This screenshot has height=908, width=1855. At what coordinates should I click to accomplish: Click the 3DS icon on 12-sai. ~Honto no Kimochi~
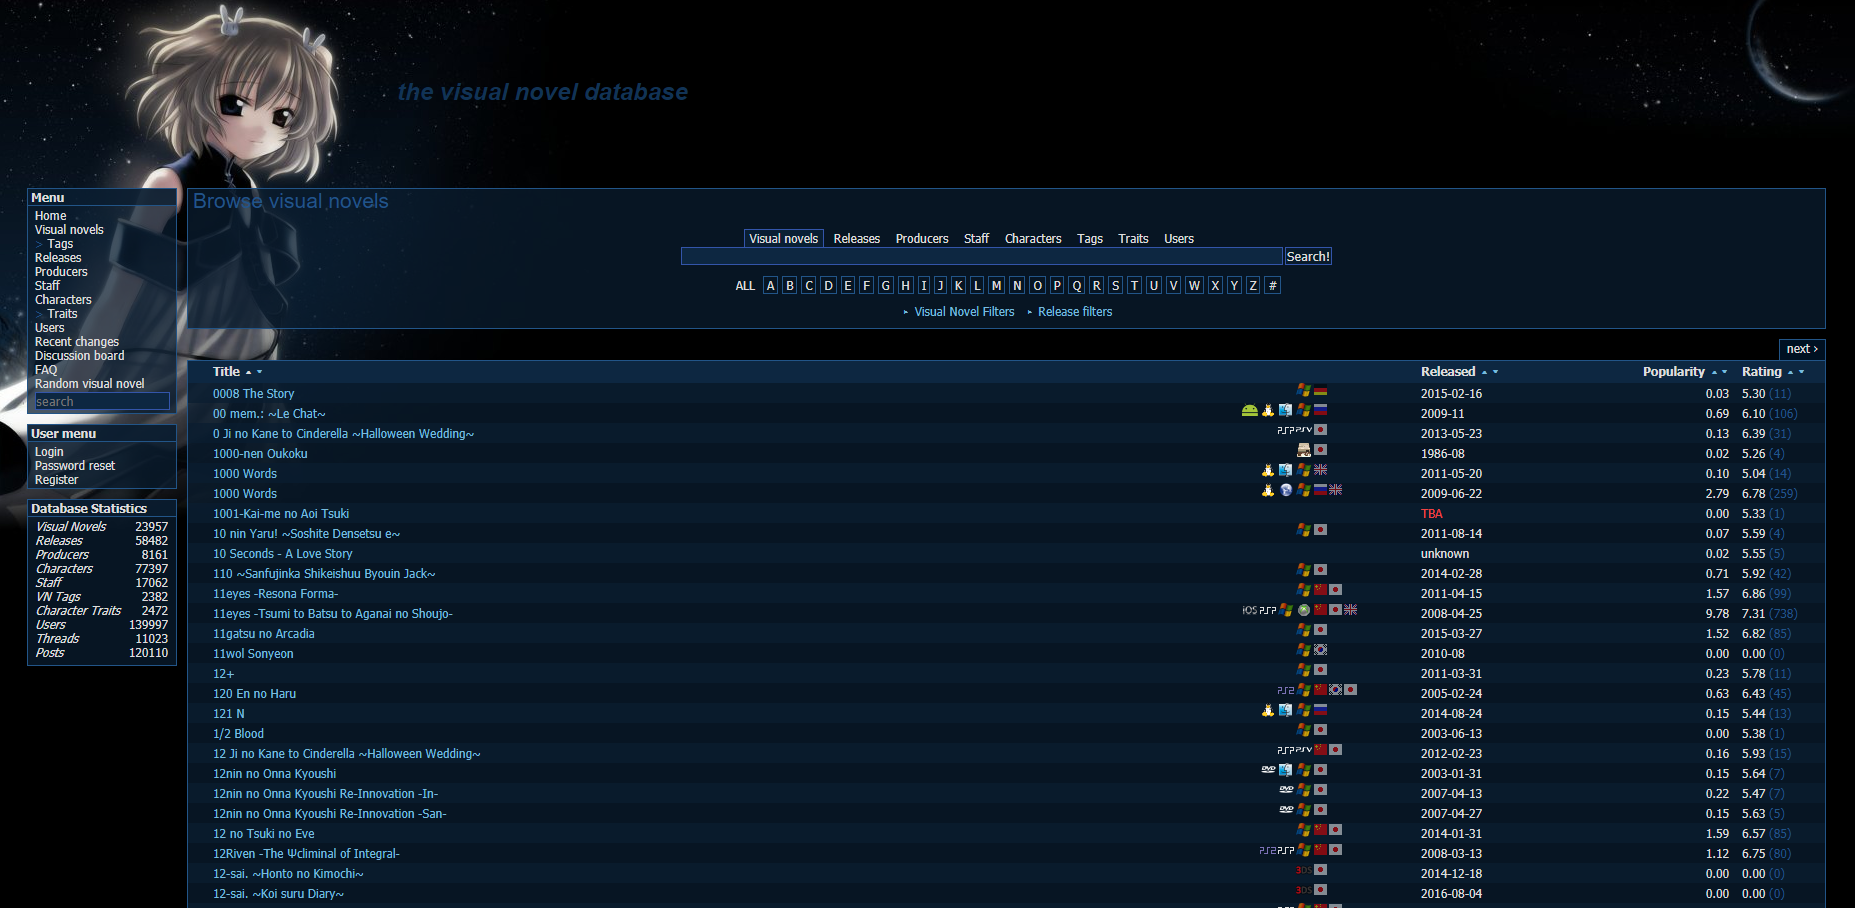[1303, 870]
